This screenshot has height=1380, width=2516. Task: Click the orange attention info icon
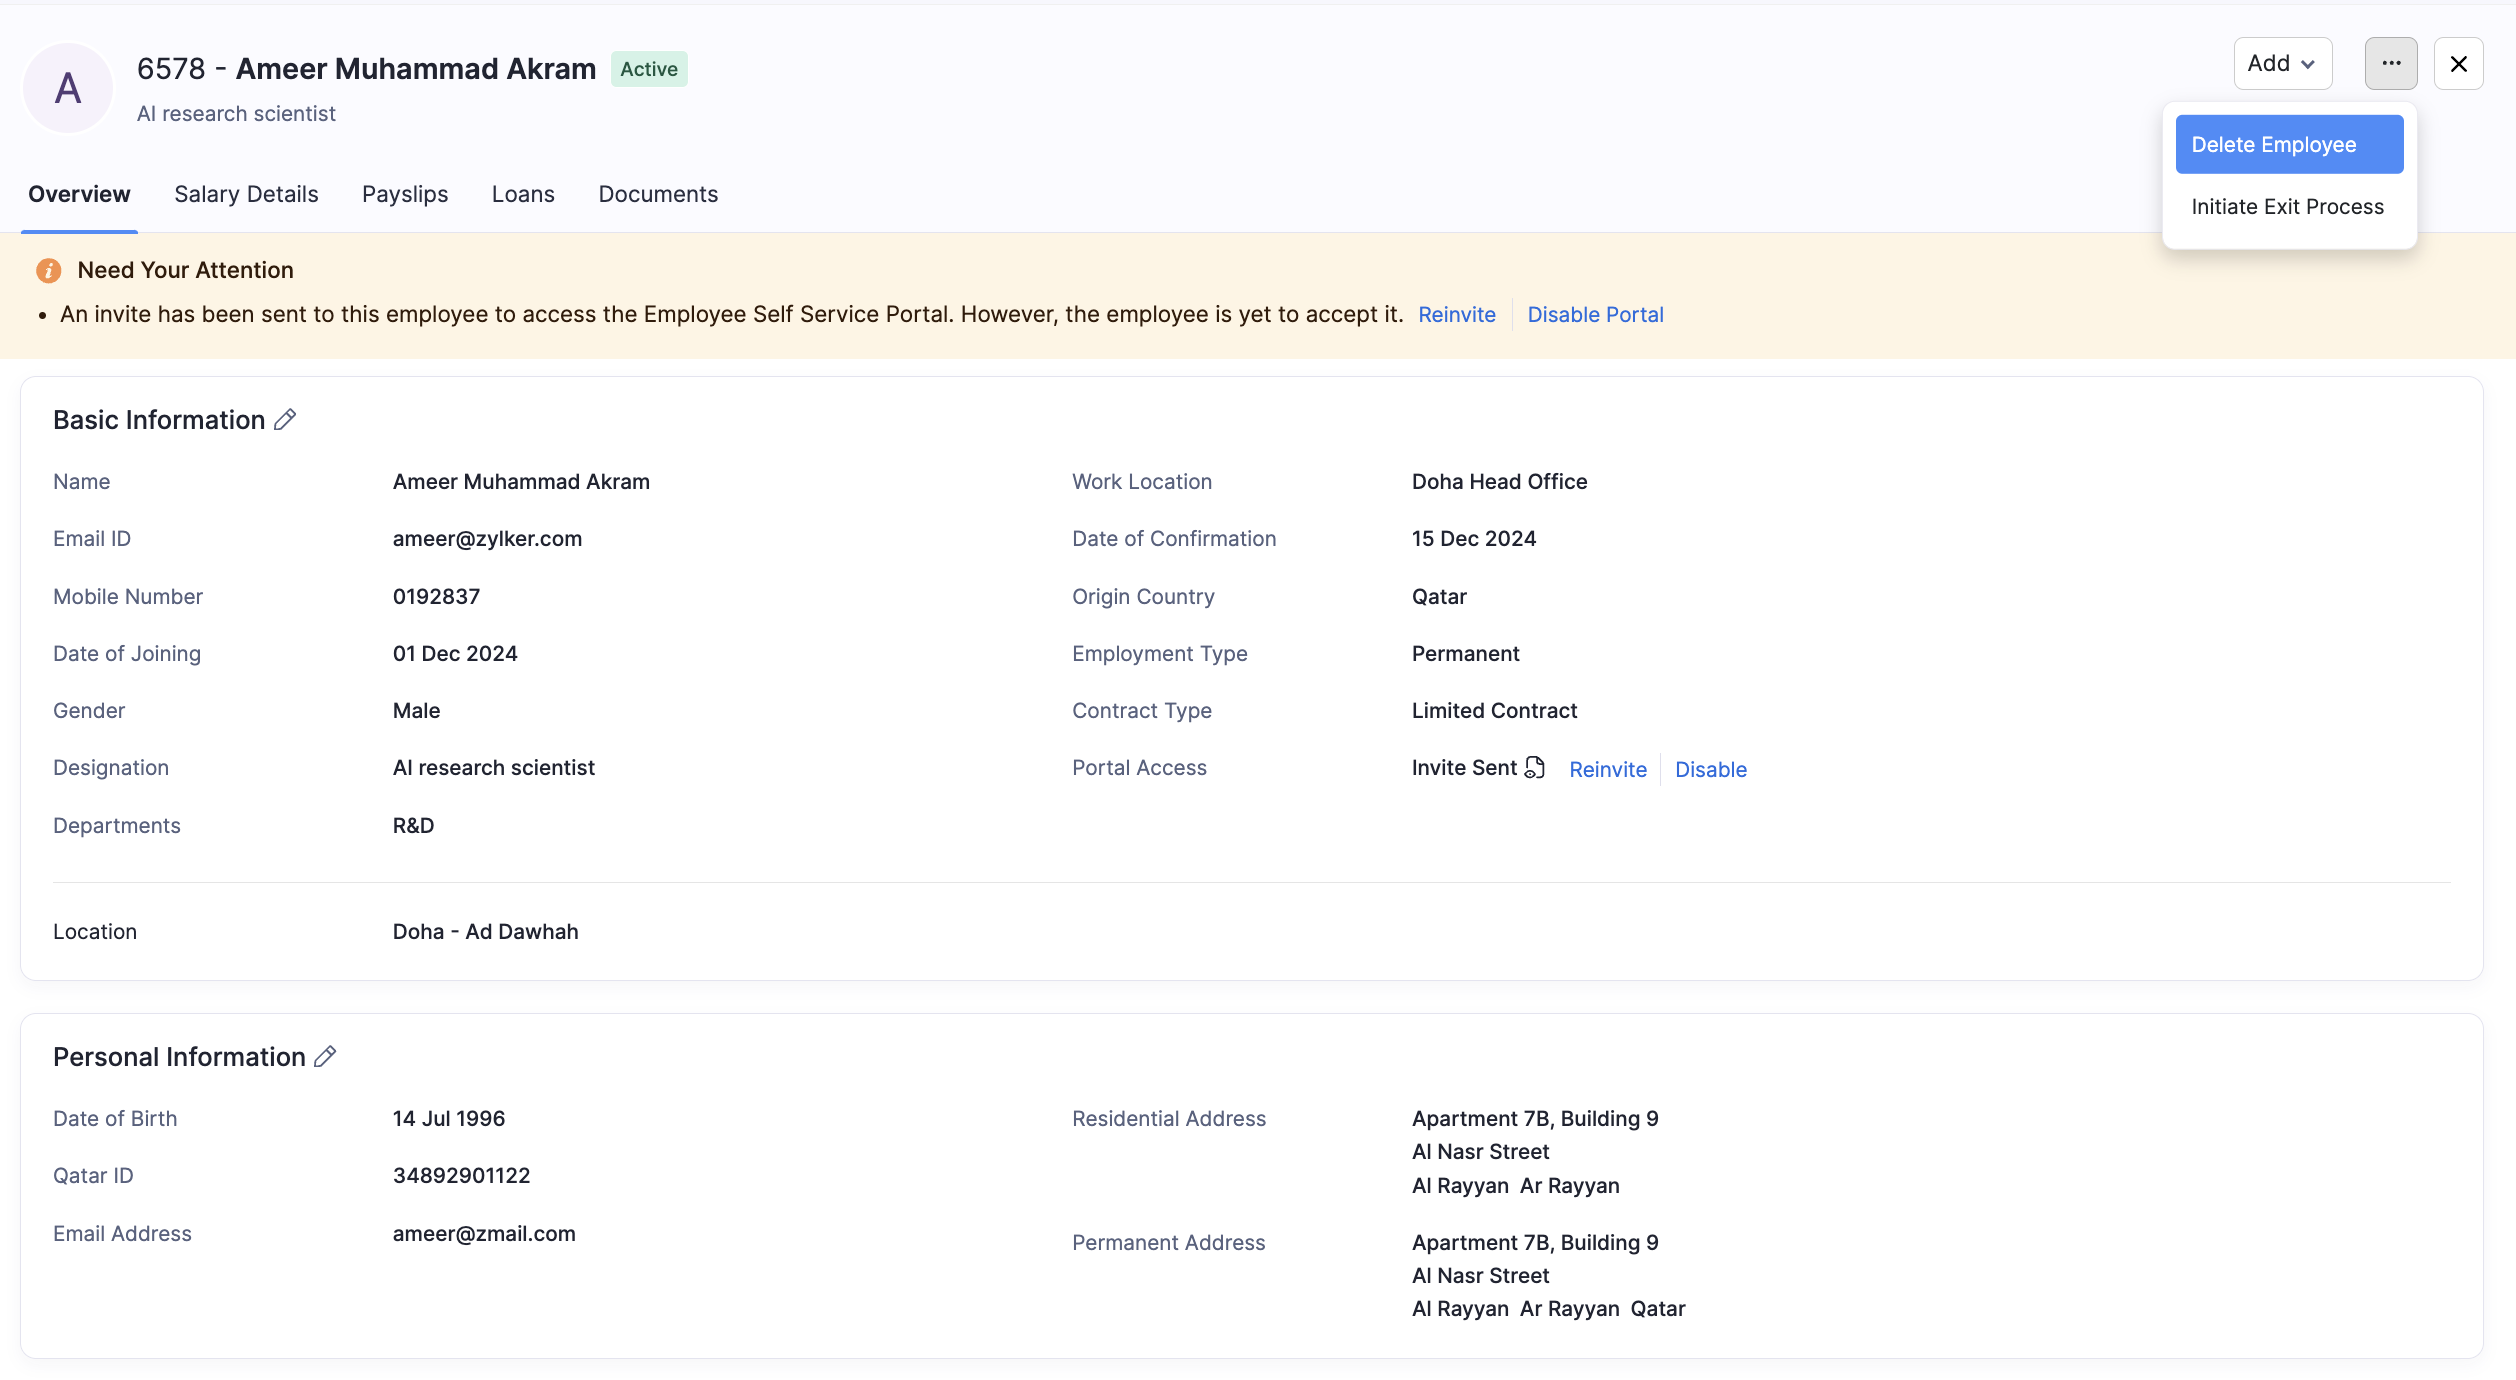tap(48, 271)
